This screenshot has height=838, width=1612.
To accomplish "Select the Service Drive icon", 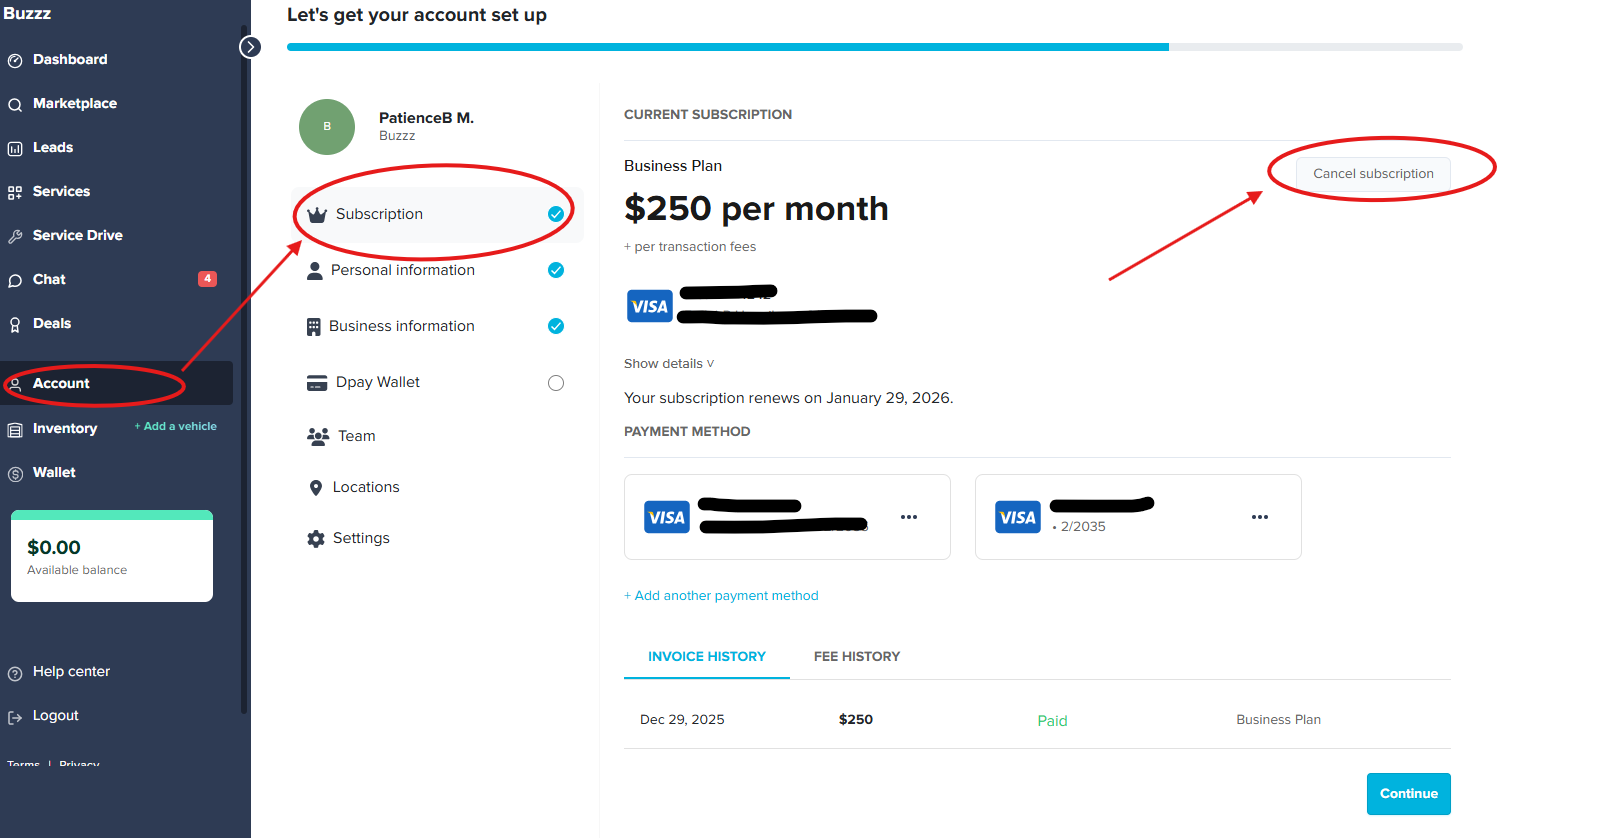I will coord(15,235).
